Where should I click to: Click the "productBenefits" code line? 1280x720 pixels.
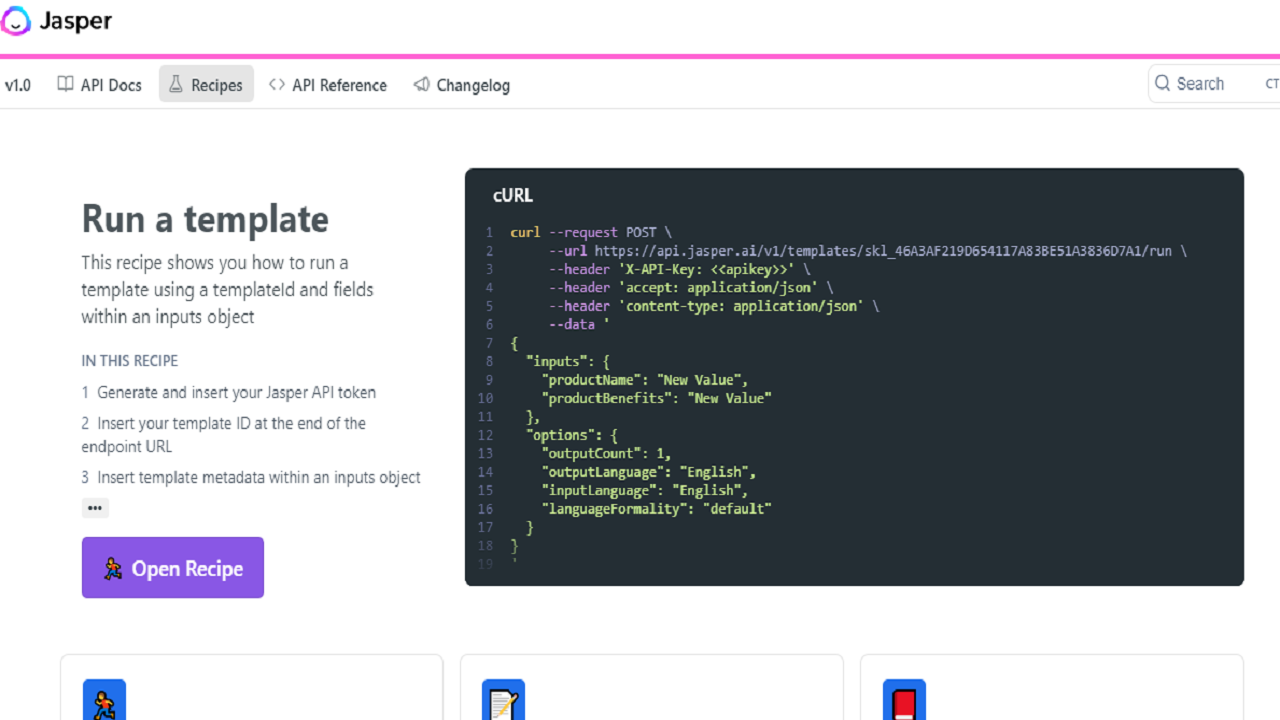[x=657, y=398]
